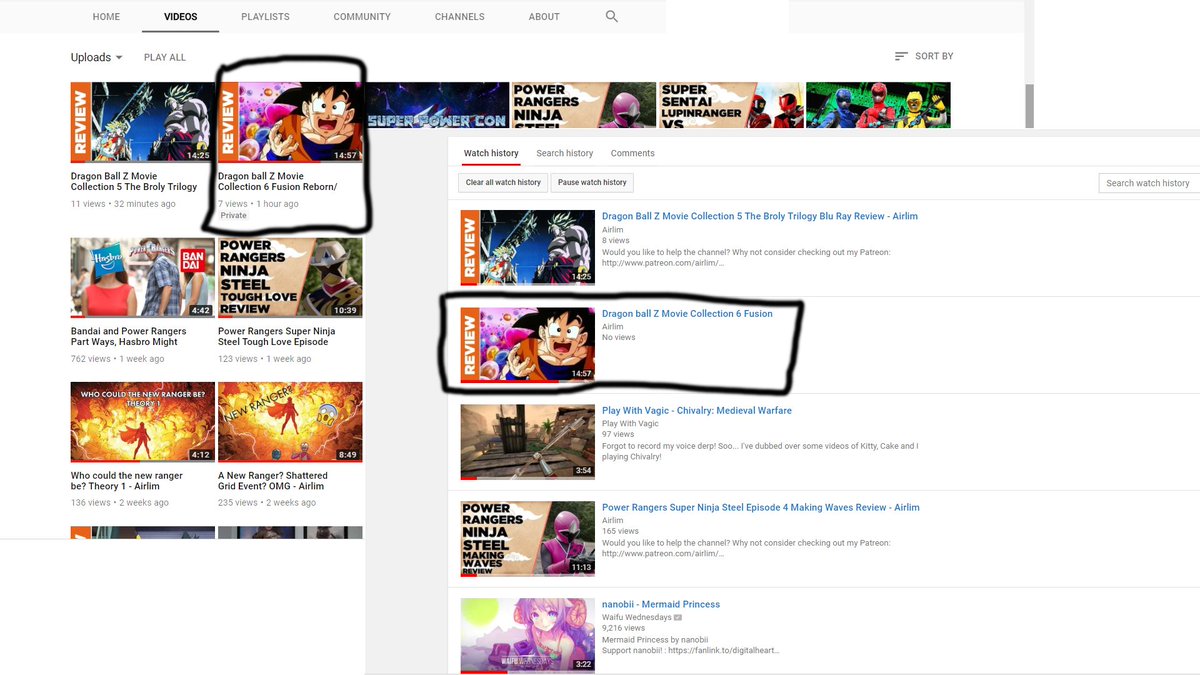This screenshot has height=675, width=1200.
Task: Click the Clear all watch history button
Action: (x=503, y=182)
